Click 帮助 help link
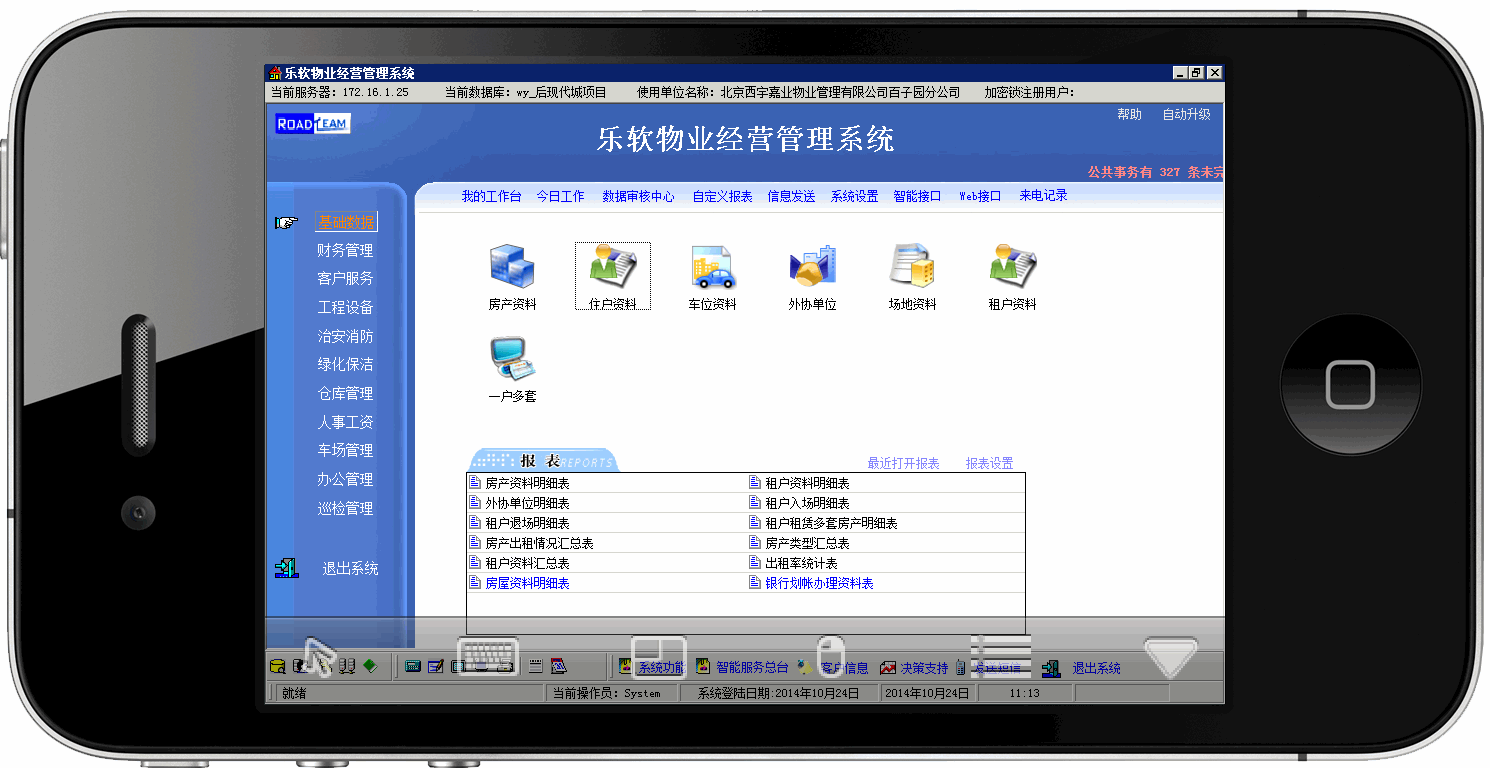The height and width of the screenshot is (768, 1490). [1129, 114]
